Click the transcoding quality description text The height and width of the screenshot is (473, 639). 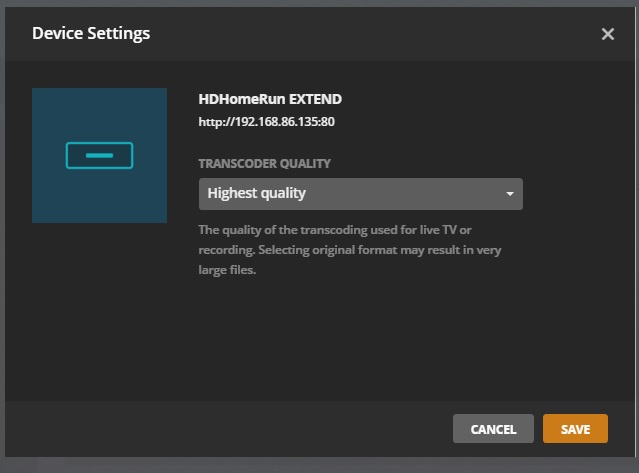350,250
